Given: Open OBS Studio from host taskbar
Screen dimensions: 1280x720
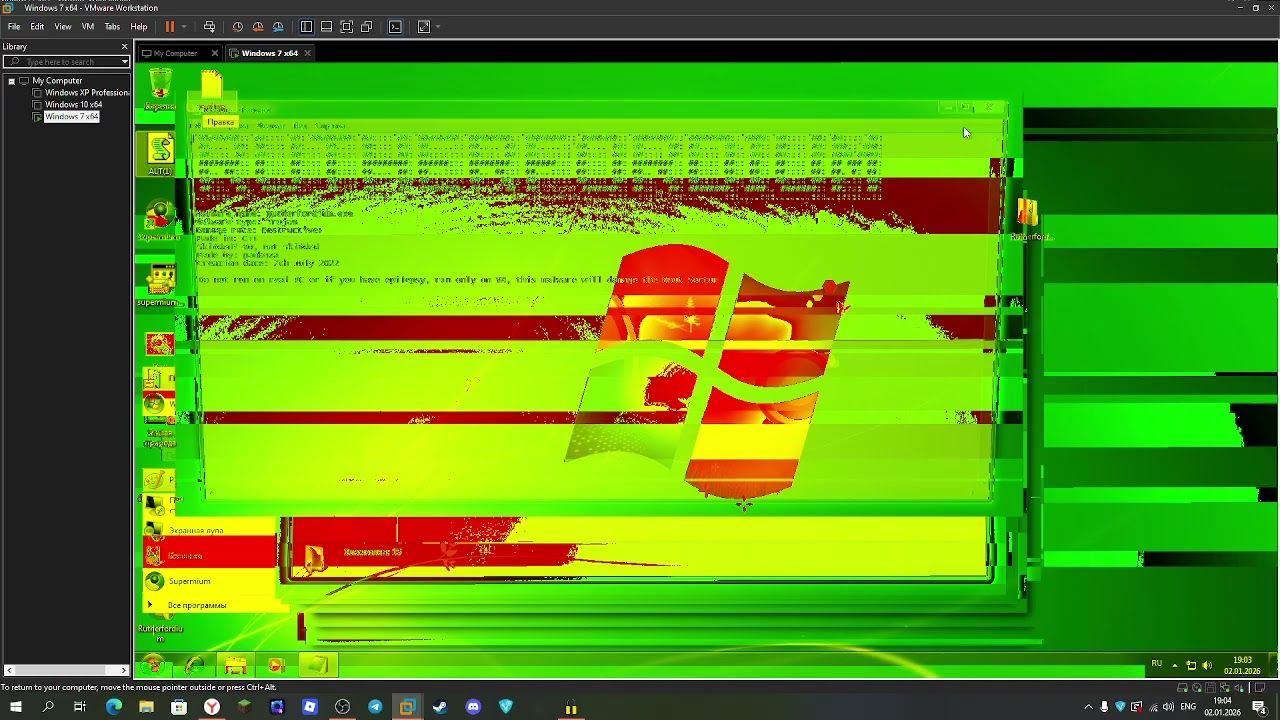Looking at the screenshot, I should click(x=342, y=707).
